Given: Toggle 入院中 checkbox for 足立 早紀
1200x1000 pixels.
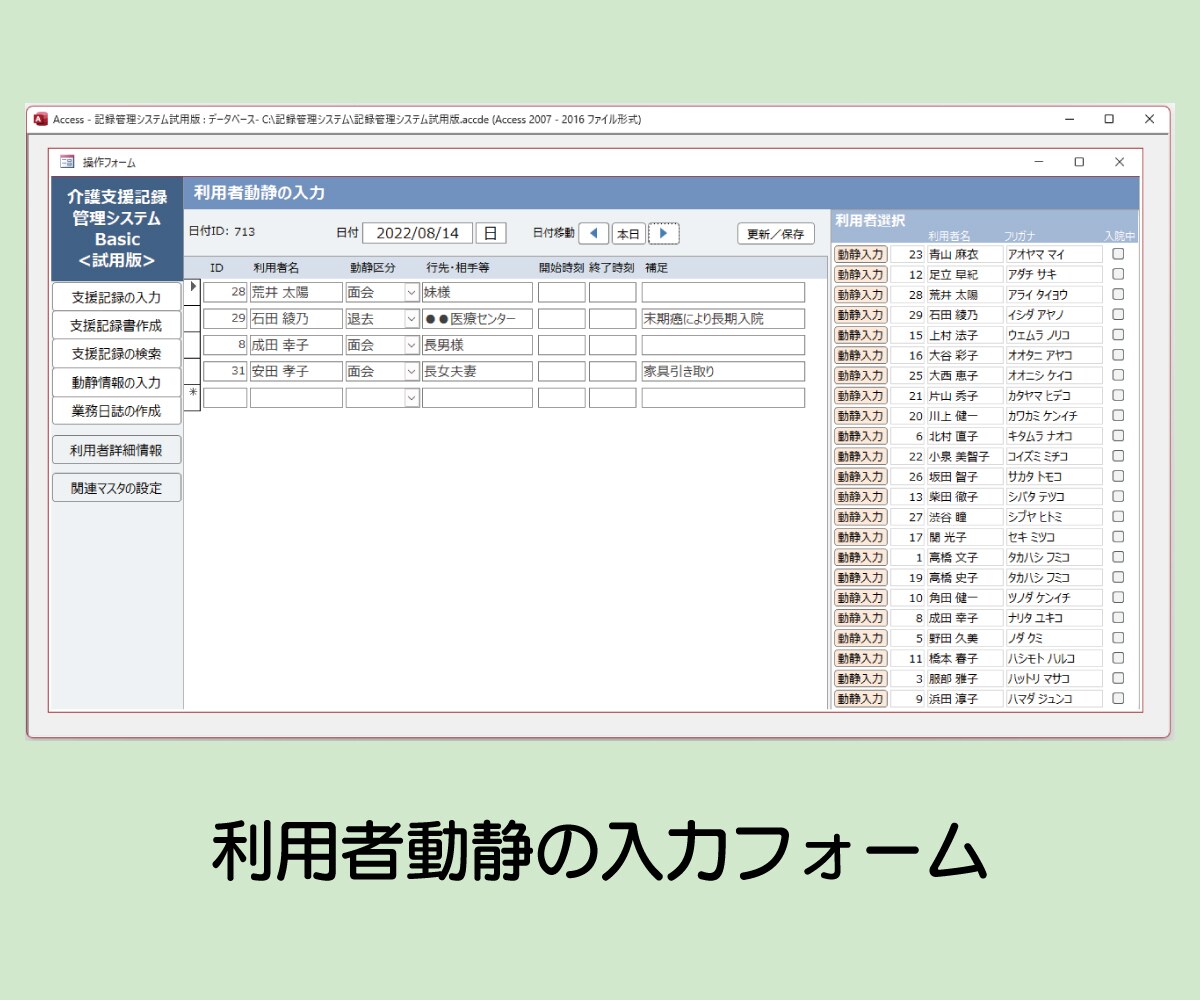Looking at the screenshot, I should click(x=1118, y=274).
